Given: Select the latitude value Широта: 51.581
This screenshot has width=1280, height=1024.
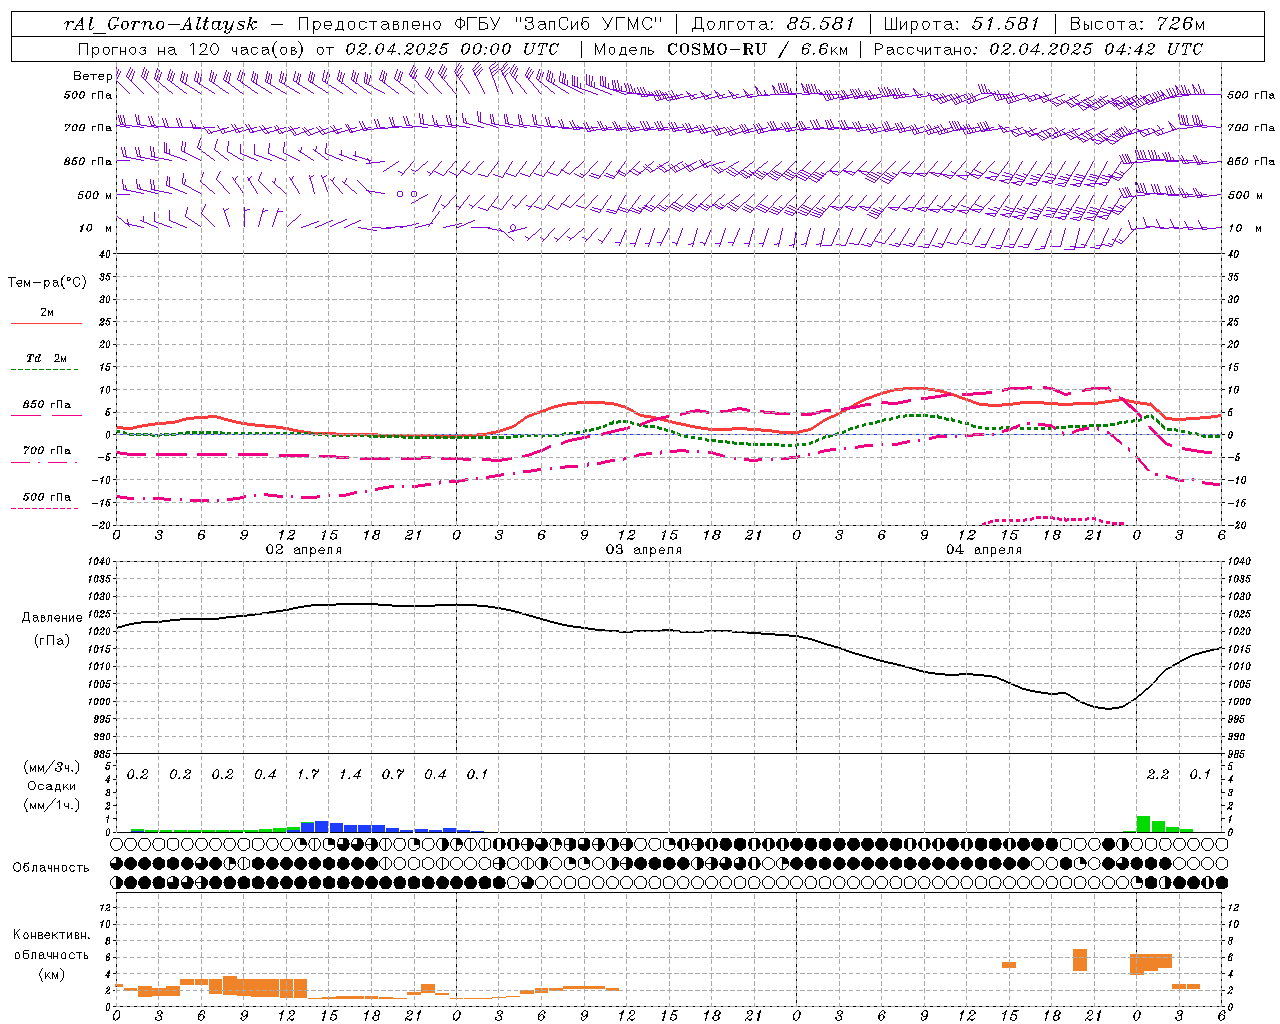Looking at the screenshot, I should 962,24.
